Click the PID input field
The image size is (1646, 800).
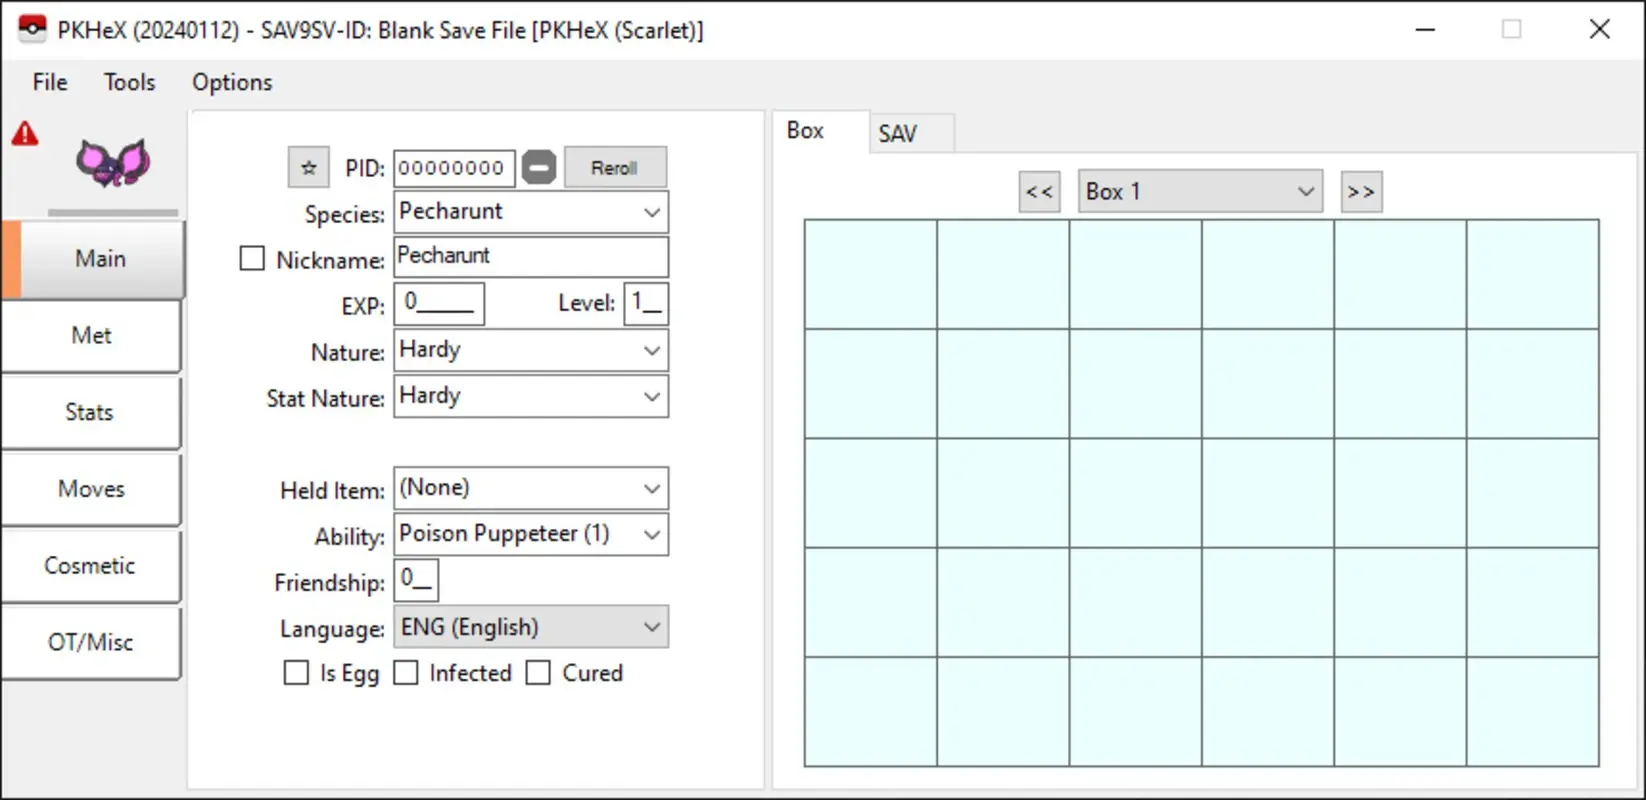click(x=455, y=168)
